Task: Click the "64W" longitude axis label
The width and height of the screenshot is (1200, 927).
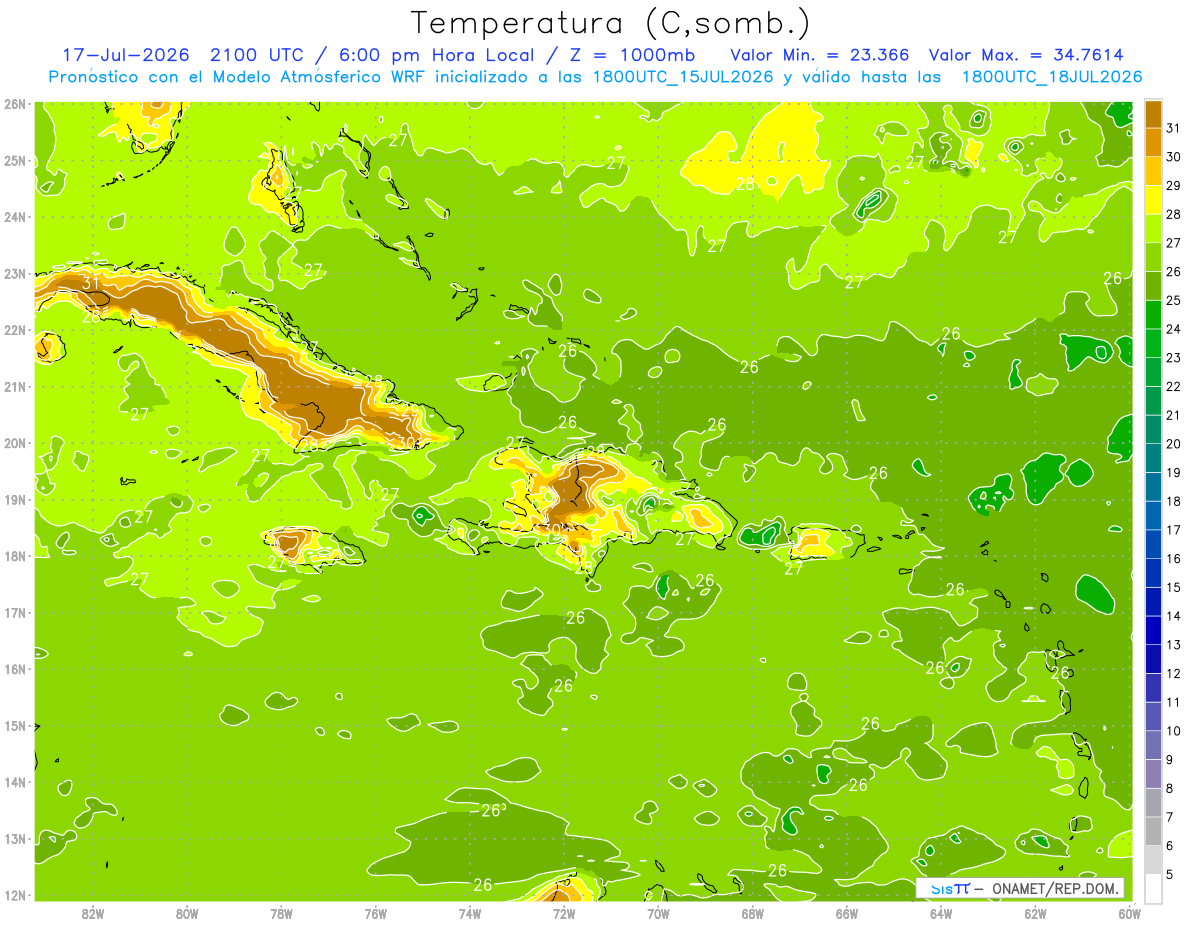Action: 941,914
